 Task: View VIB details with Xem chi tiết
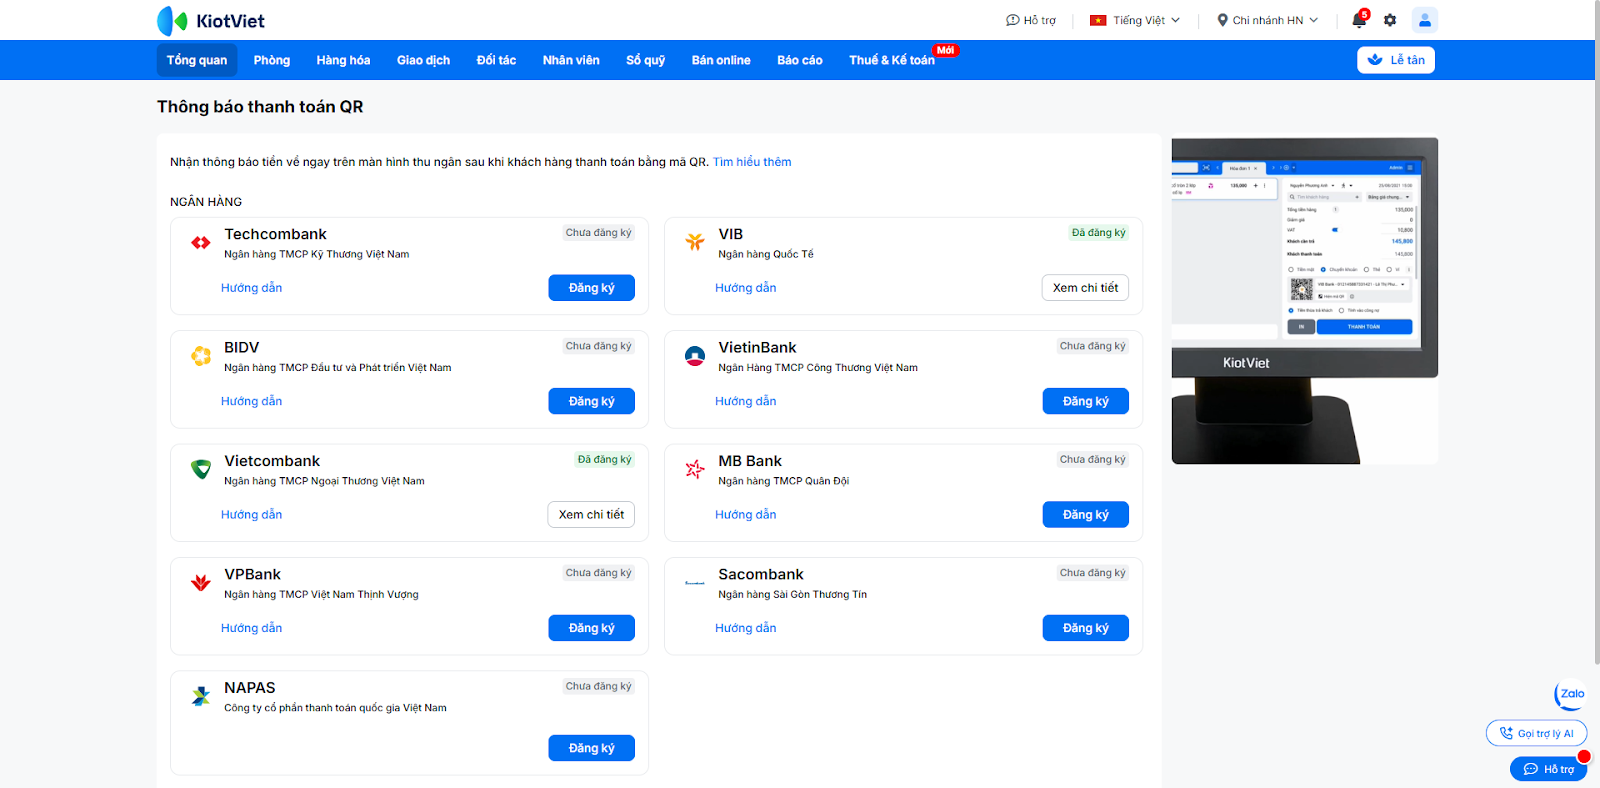[x=1085, y=288]
